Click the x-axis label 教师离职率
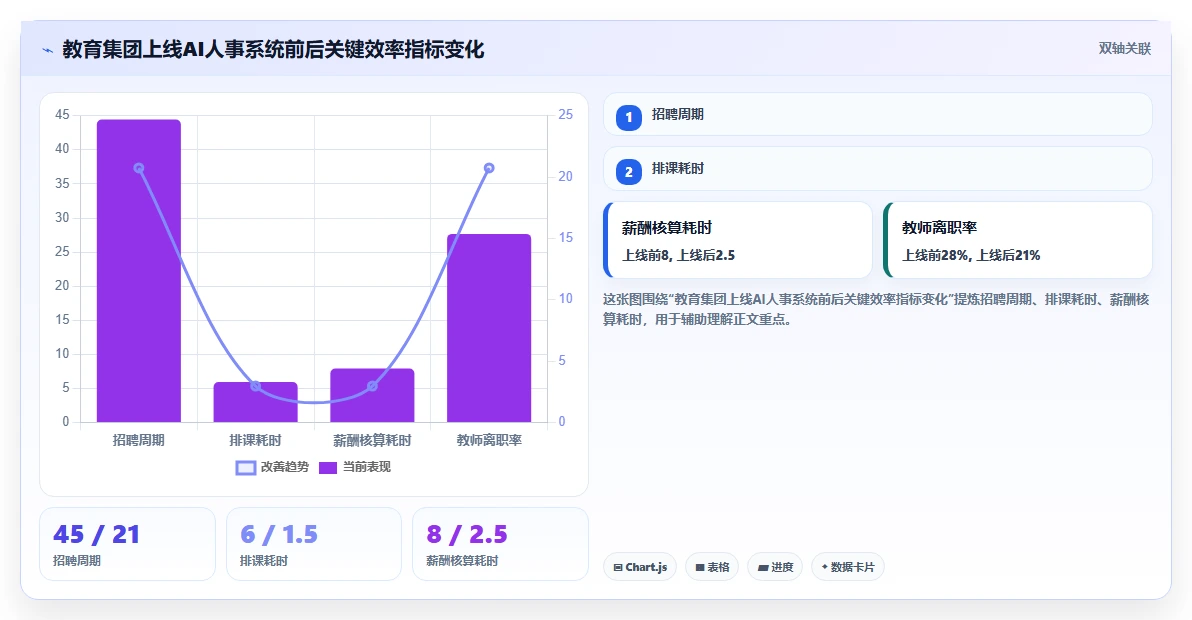 click(489, 440)
